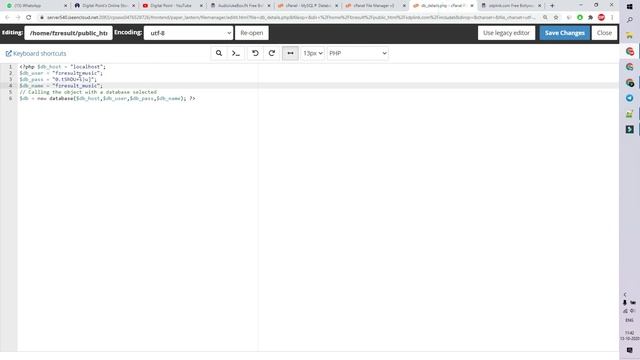
Task: Open the Windows Start menu
Action: [x=629, y=7]
